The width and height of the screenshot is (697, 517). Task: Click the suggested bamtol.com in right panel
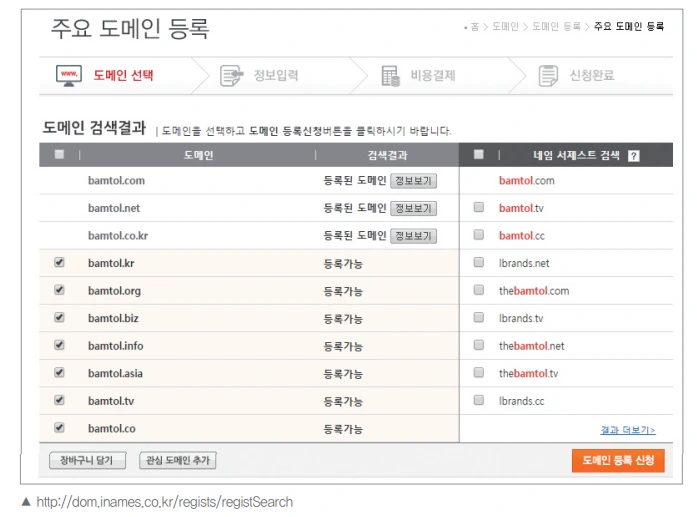pos(527,180)
